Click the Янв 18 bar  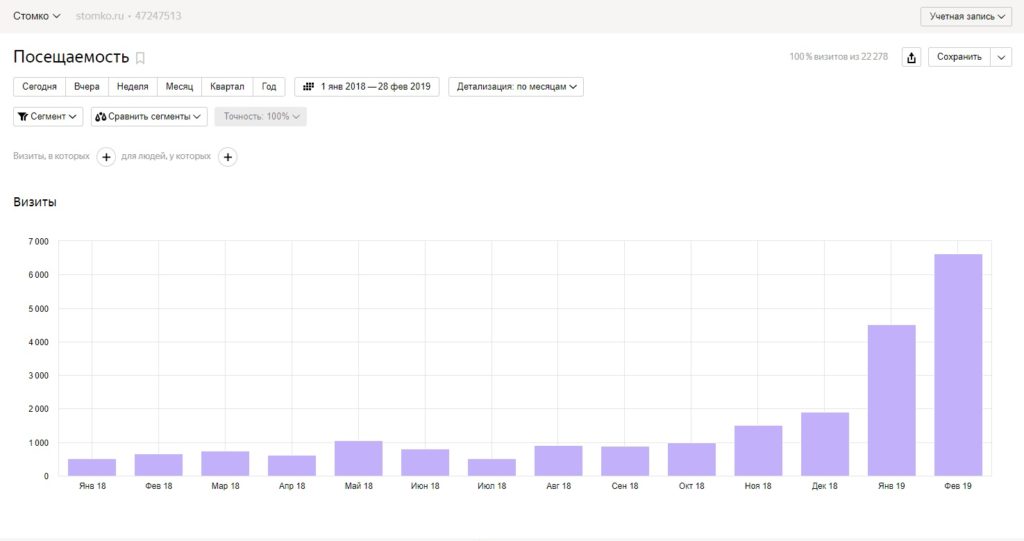point(92,467)
